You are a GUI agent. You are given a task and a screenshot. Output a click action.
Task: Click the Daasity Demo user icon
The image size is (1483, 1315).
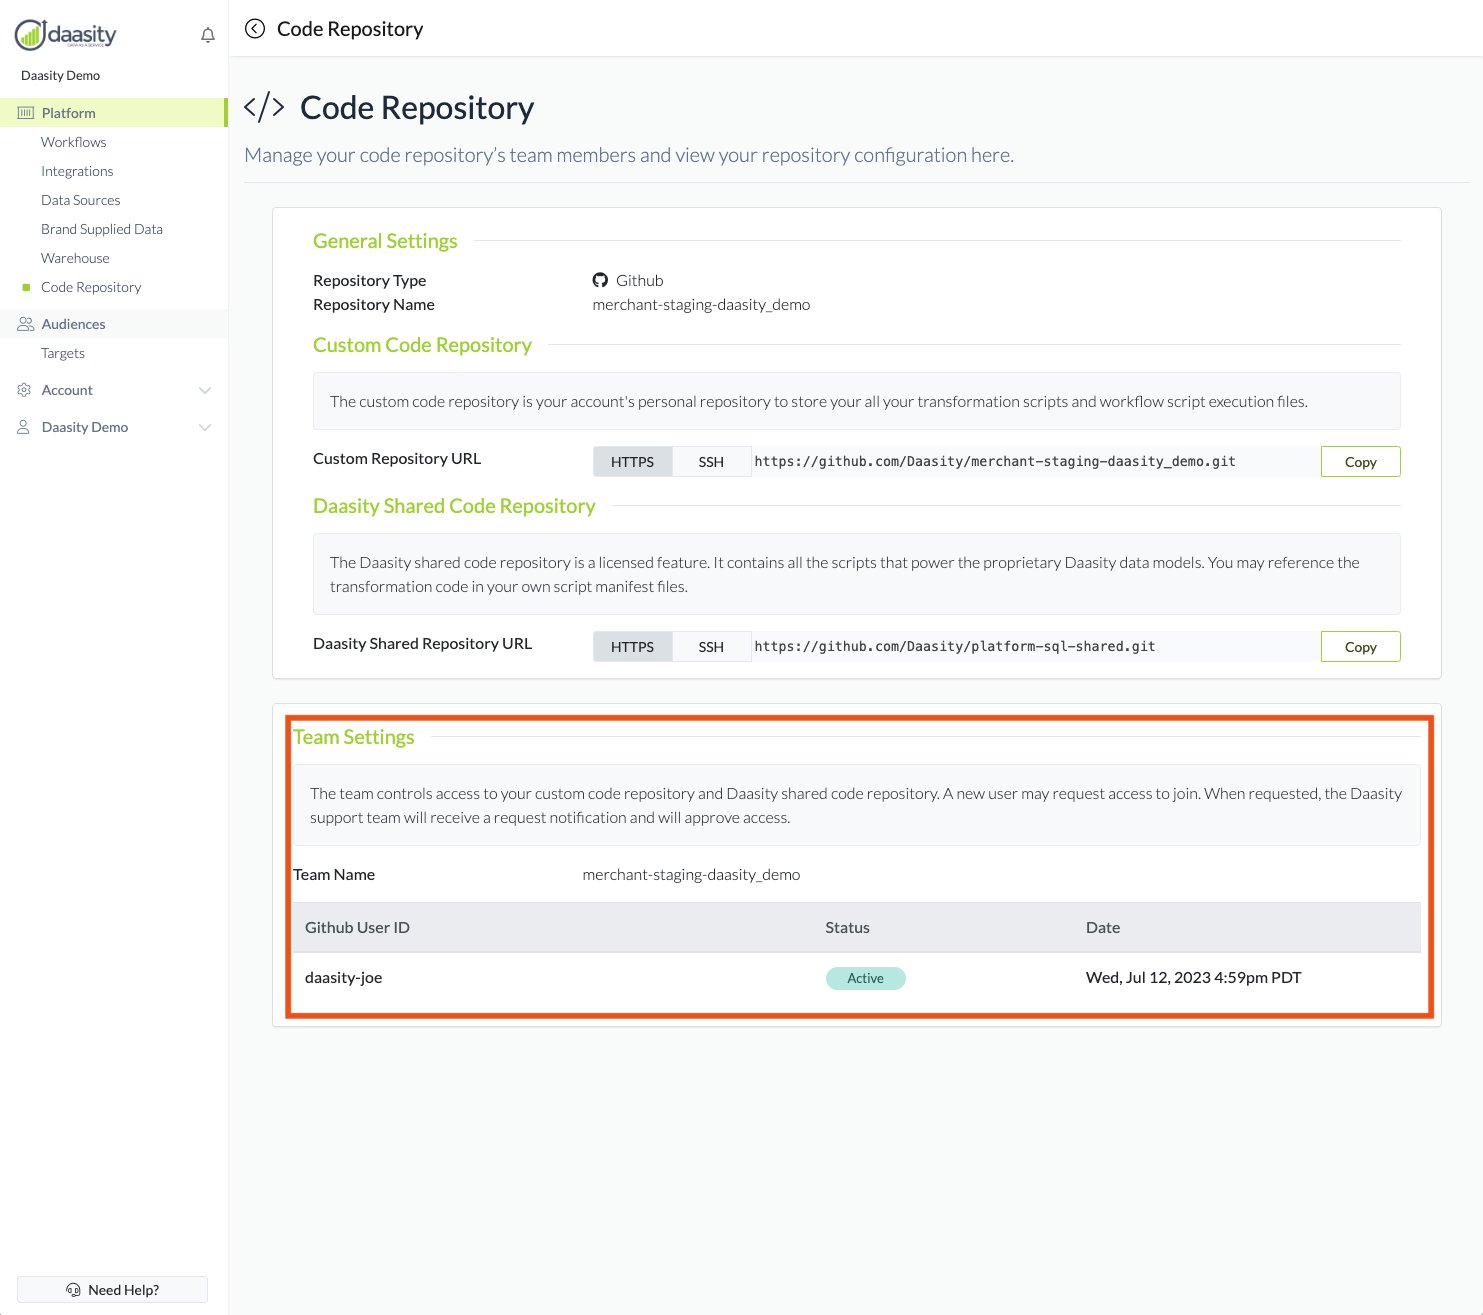[x=24, y=427]
